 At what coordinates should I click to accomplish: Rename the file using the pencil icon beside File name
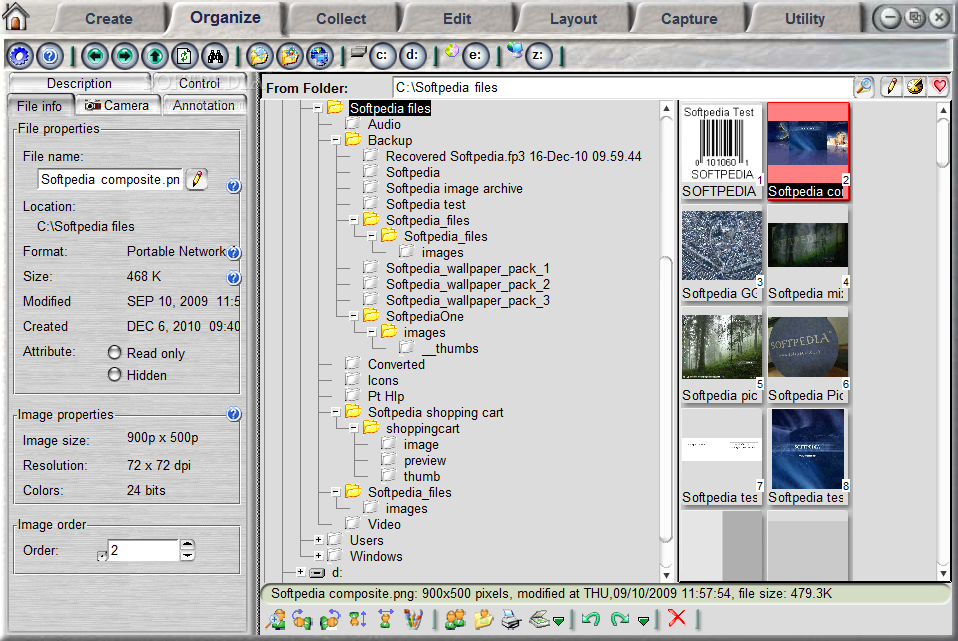tap(197, 180)
